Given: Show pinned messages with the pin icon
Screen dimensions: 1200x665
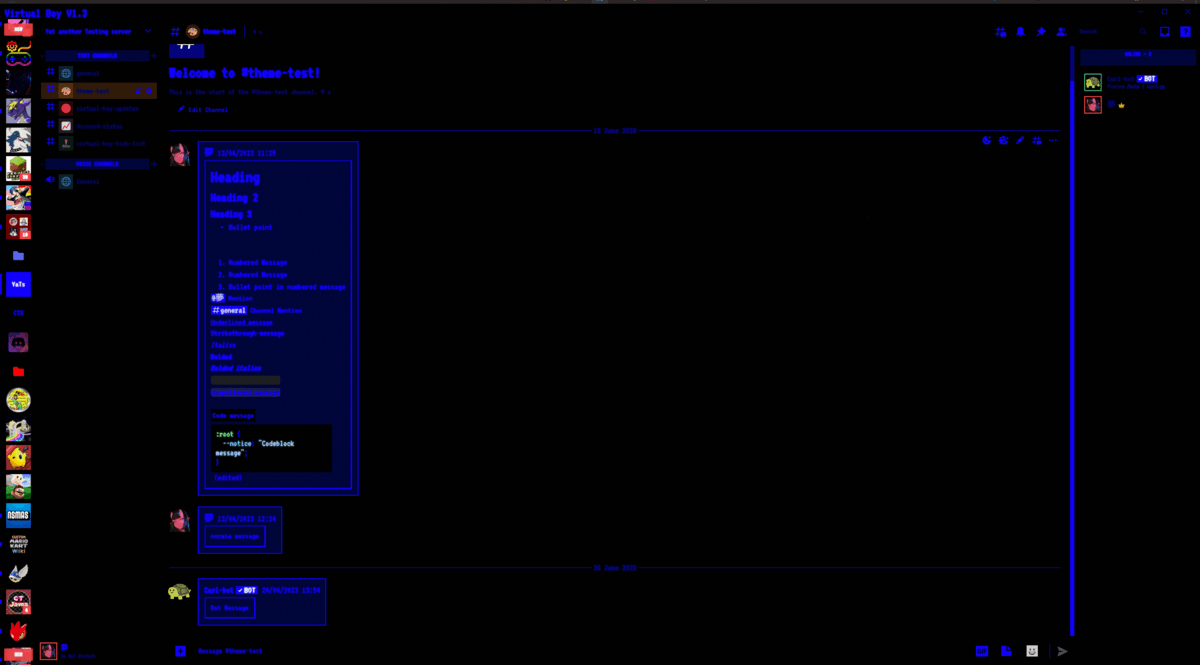Looking at the screenshot, I should click(1041, 32).
